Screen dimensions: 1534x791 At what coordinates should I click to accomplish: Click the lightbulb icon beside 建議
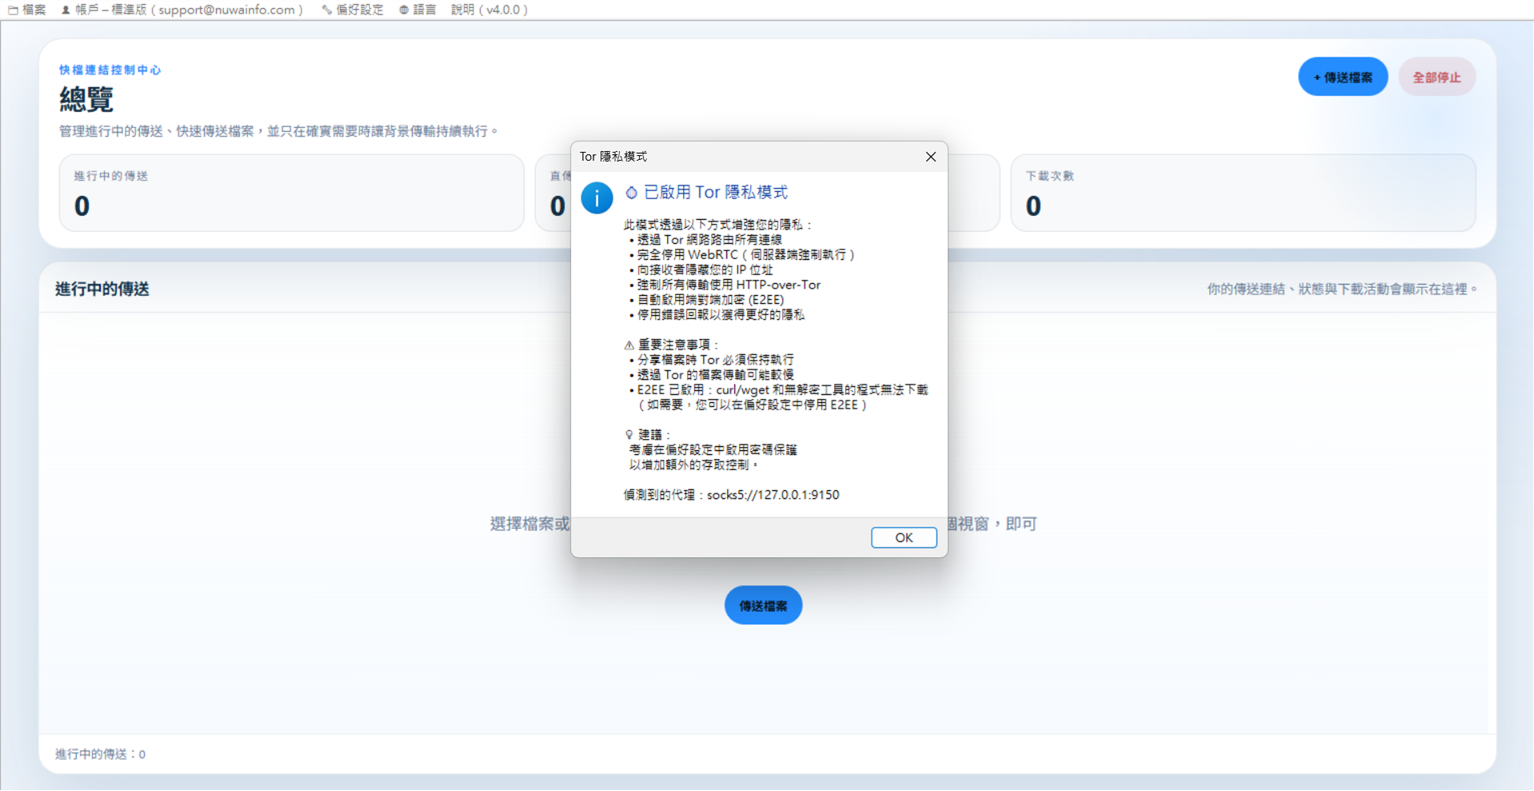[629, 435]
